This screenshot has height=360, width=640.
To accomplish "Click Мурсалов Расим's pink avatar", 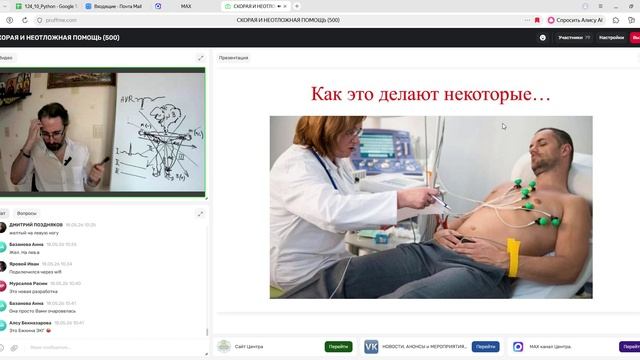I will point(2,287).
